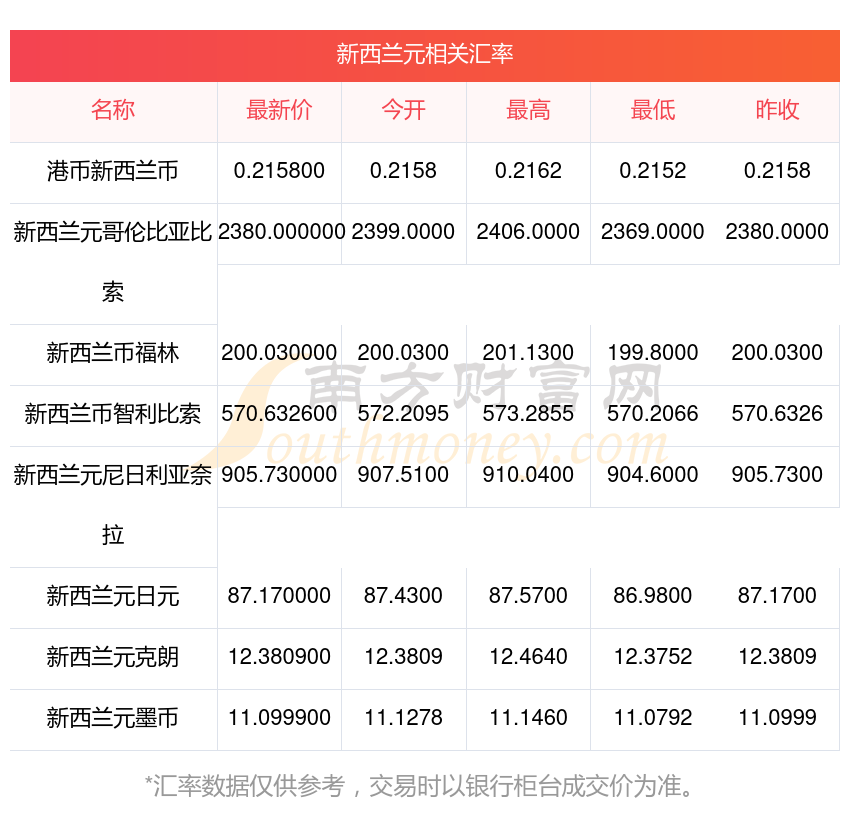Screen dimensions: 850x817
Task: Select the 名称 column header
Action: [113, 110]
